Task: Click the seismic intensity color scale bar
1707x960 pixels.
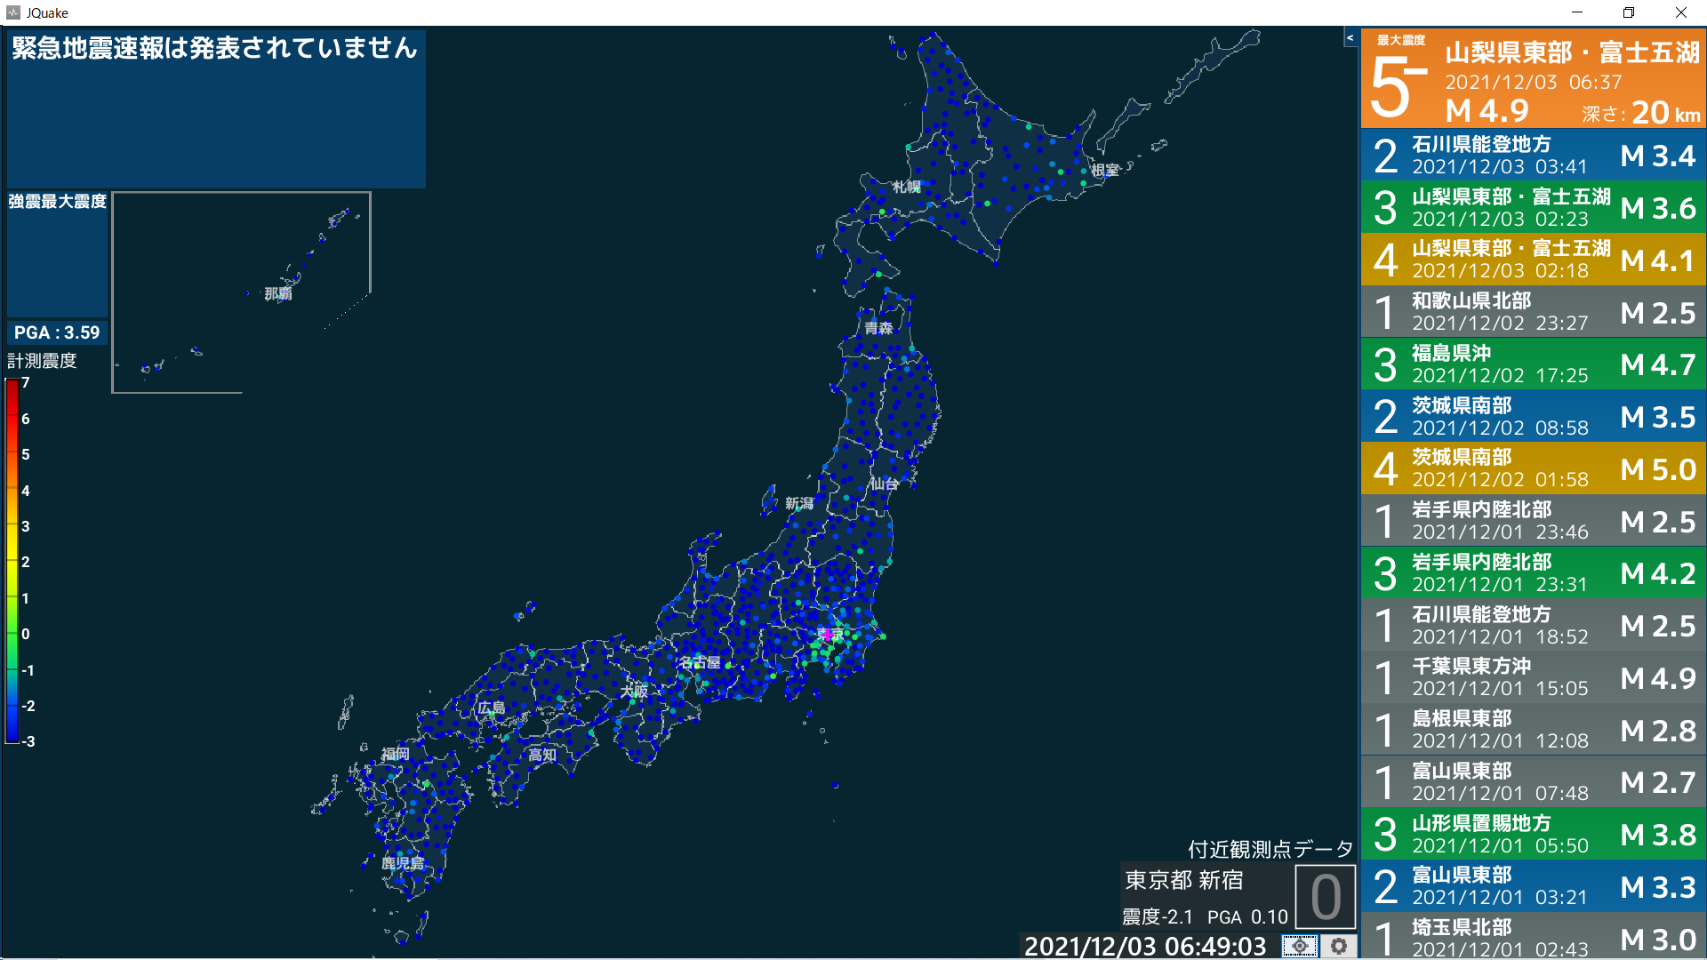Action: coord(12,560)
